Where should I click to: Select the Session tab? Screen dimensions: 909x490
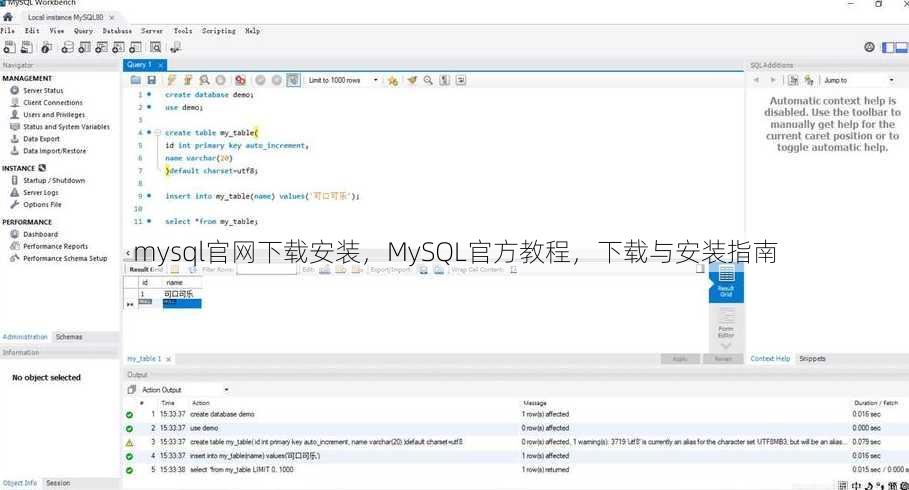pyautogui.click(x=58, y=482)
